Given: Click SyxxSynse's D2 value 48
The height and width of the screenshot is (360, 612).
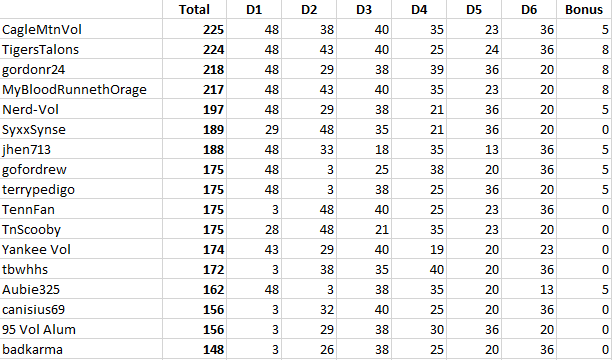Looking at the screenshot, I should (x=309, y=129).
